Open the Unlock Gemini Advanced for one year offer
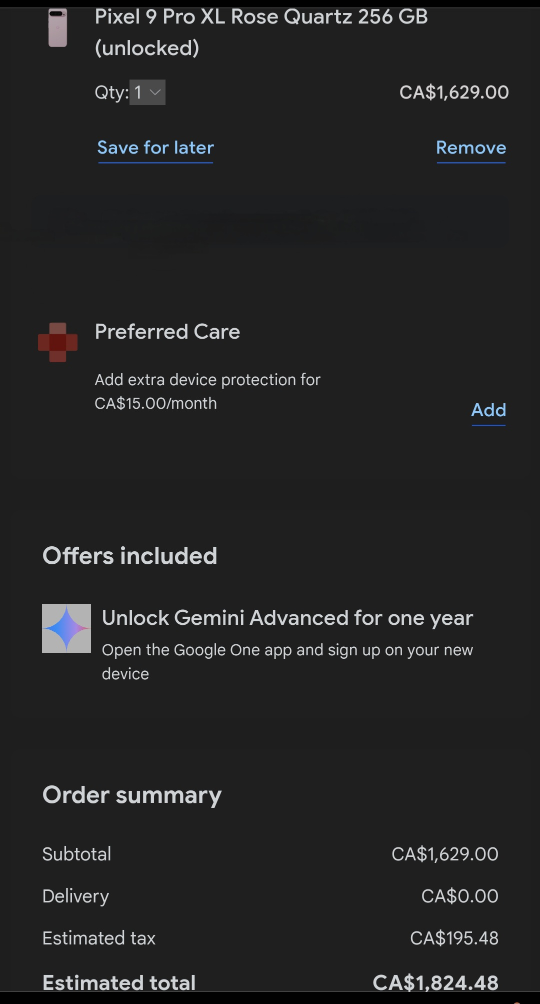This screenshot has height=1004, width=540. pos(288,618)
